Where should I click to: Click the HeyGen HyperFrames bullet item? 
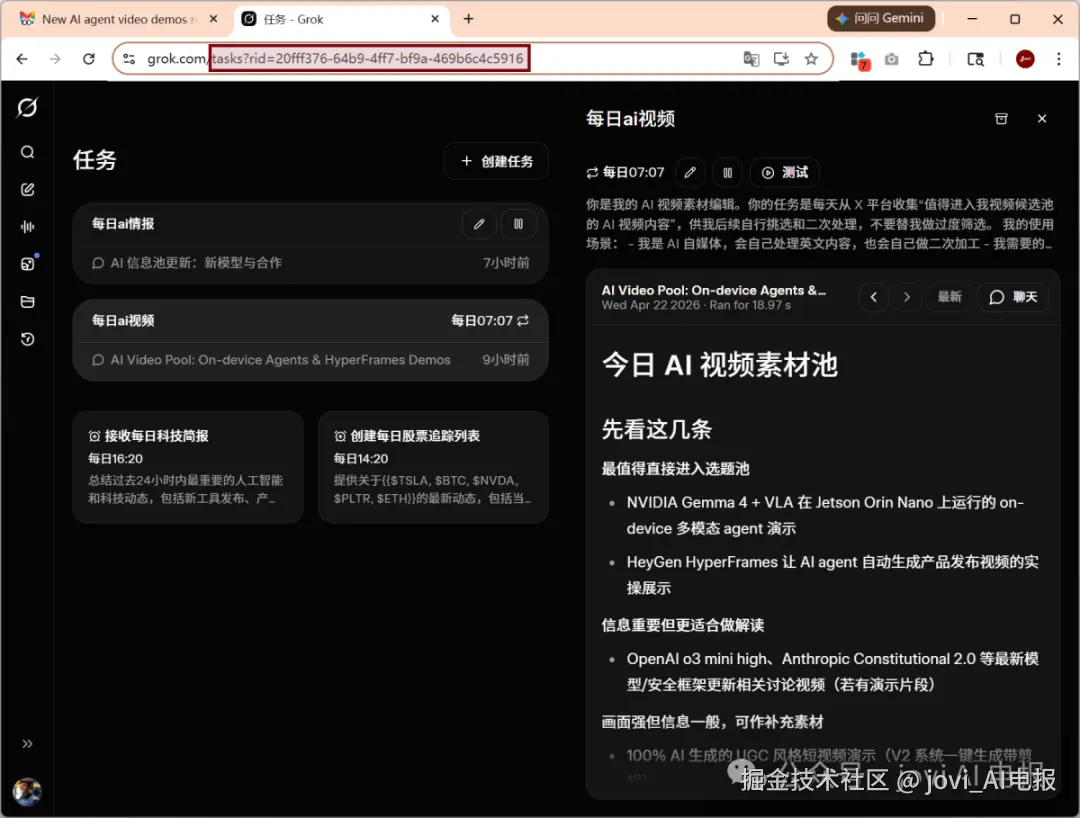click(833, 575)
